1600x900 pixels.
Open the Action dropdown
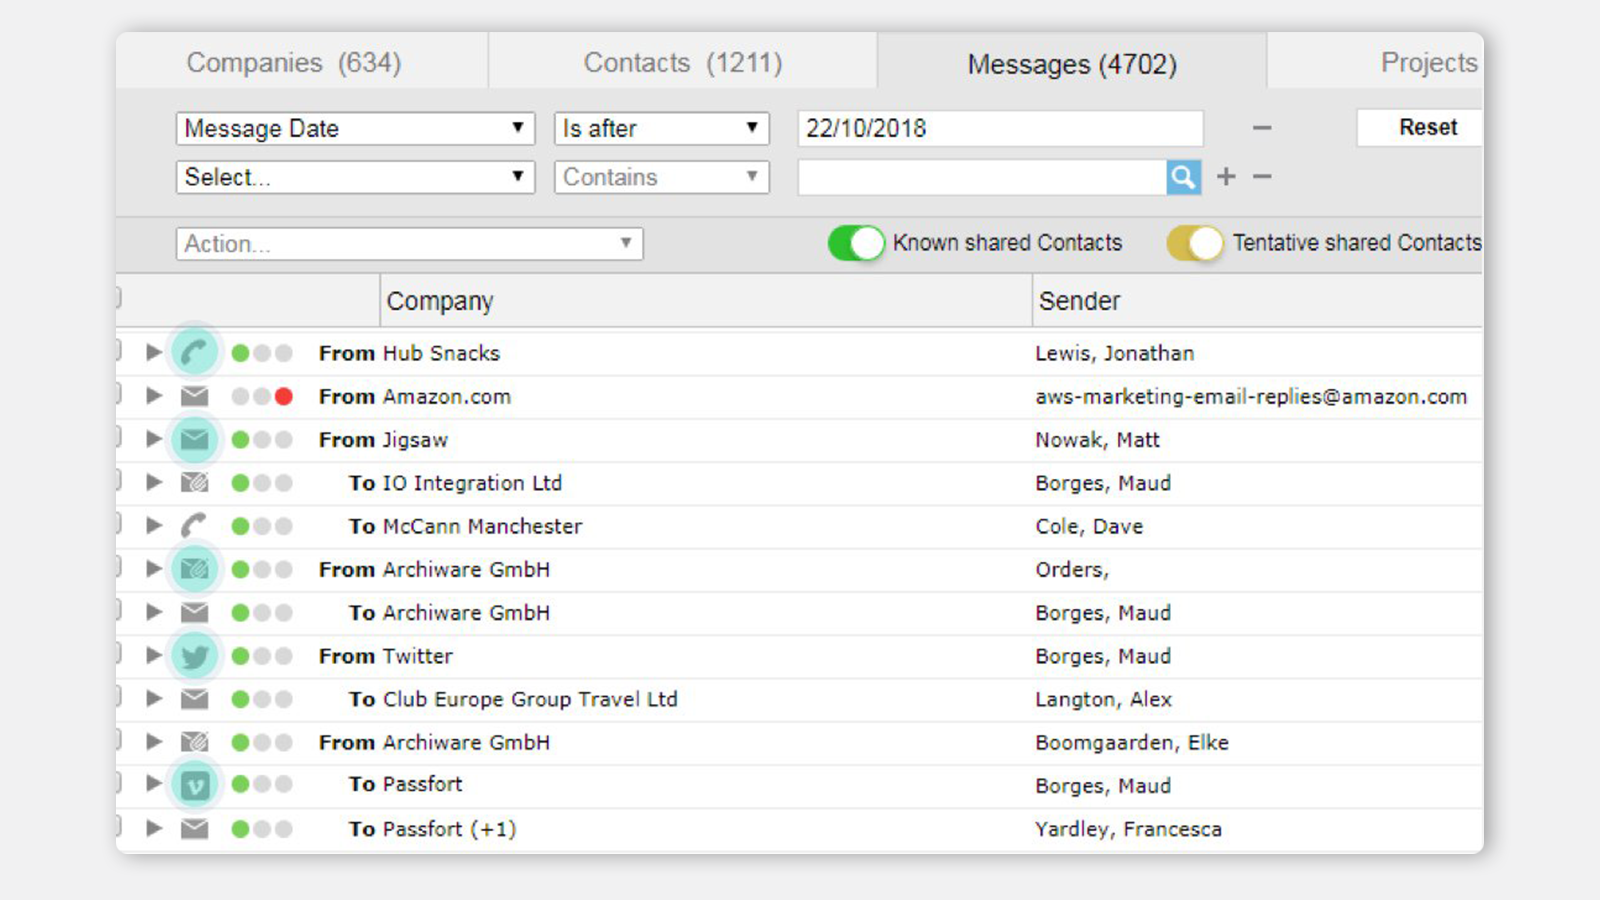(x=408, y=243)
